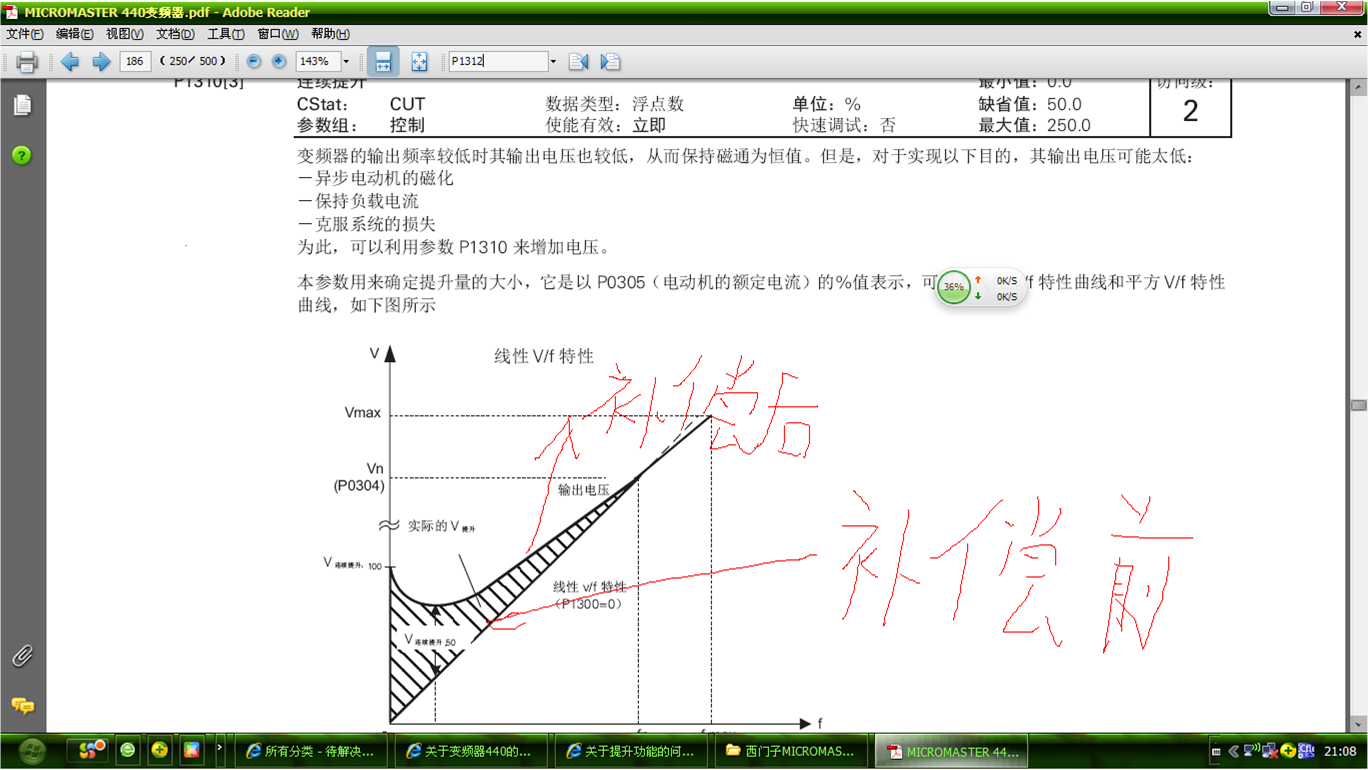The image size is (1368, 770).
Task: Open the Comments panel in the sidebar
Action: (x=22, y=706)
